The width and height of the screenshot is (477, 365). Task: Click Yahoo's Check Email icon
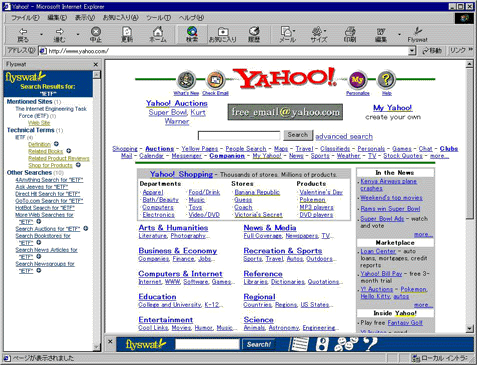coord(215,80)
